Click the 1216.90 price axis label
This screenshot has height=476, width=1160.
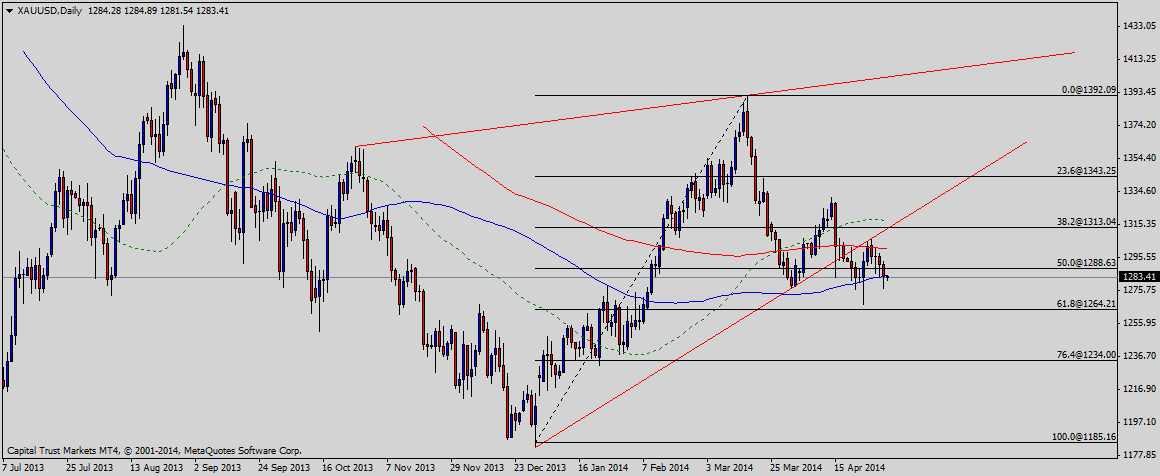tap(1138, 388)
